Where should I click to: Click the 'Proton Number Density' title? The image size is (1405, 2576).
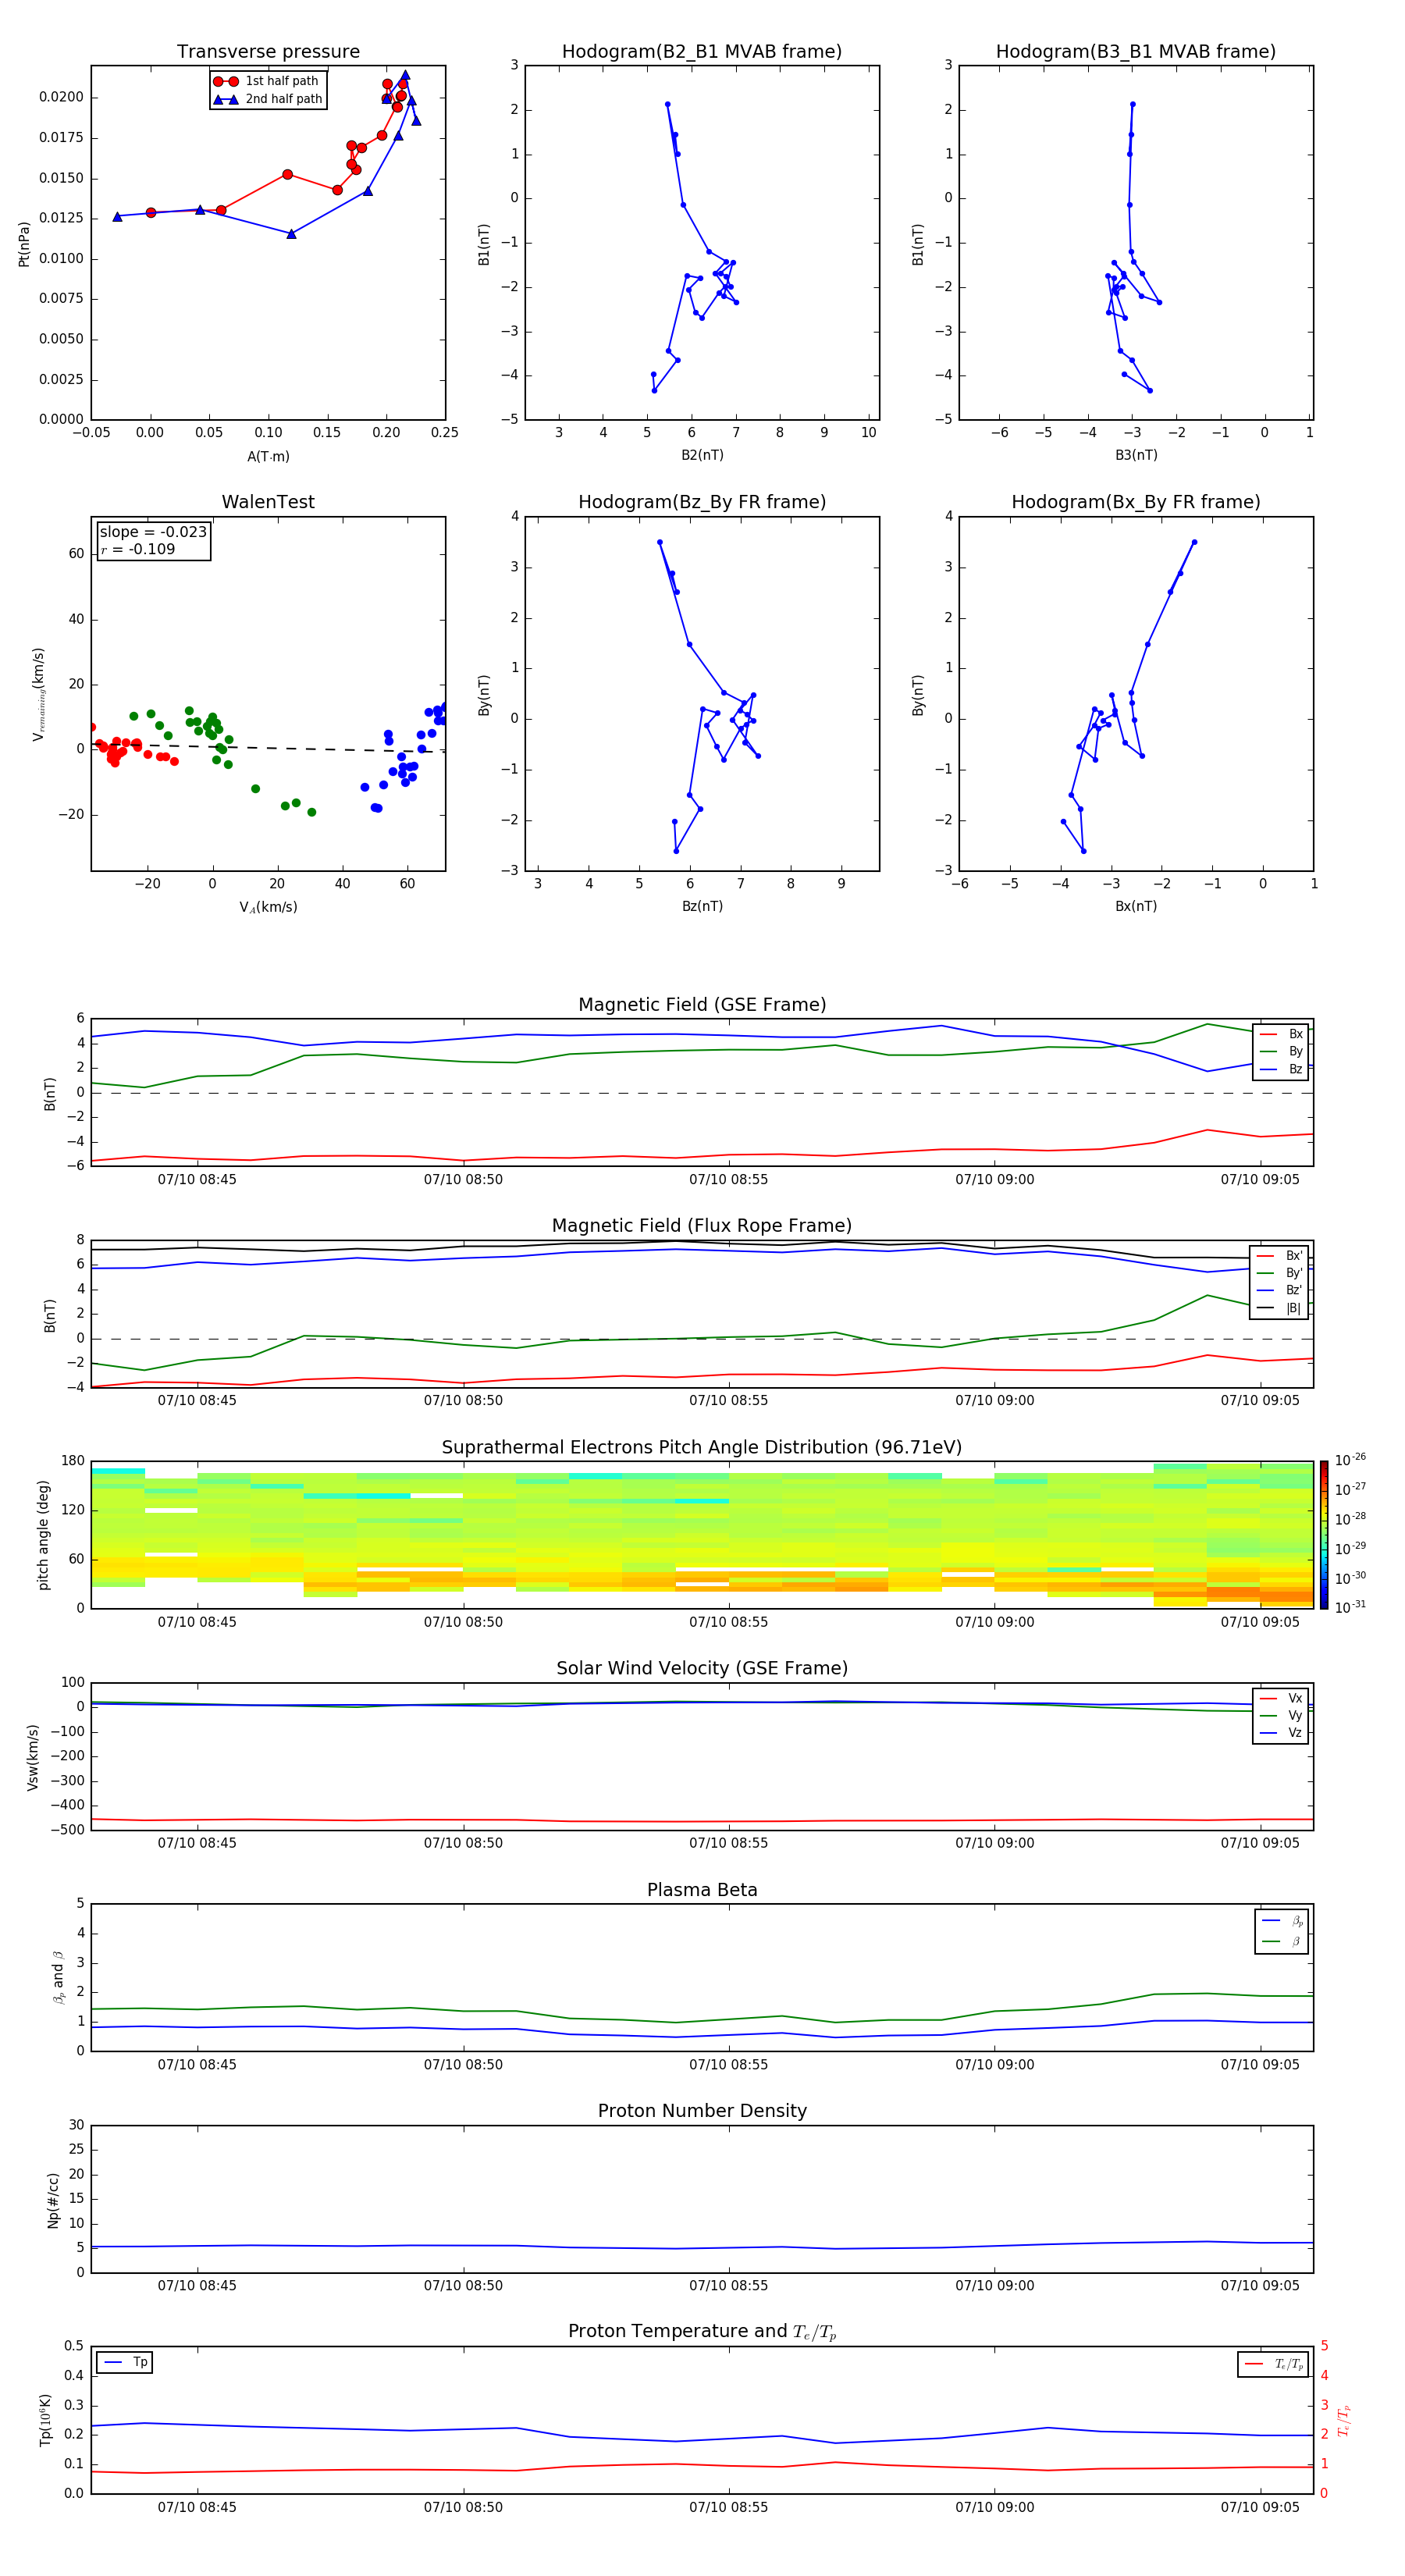point(702,2111)
